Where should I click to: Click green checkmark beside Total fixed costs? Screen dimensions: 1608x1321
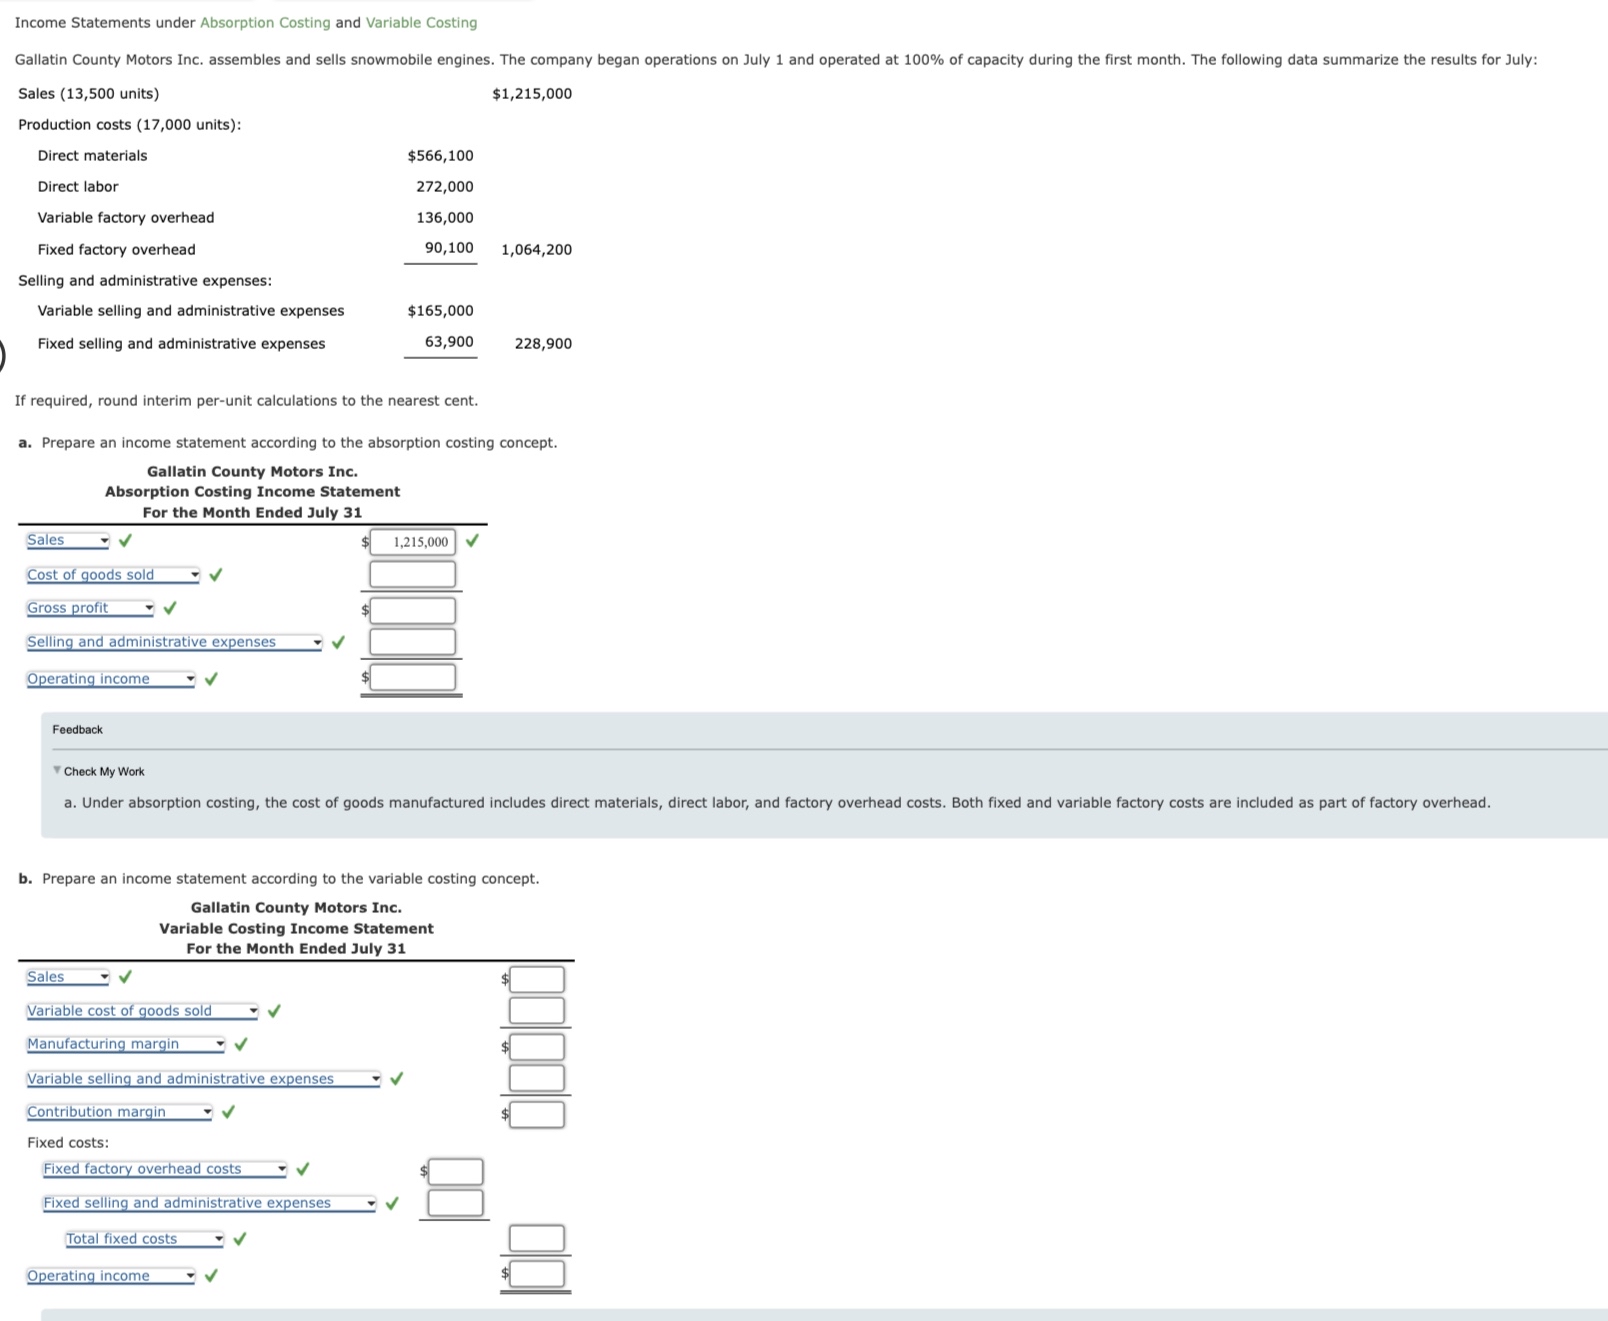pyautogui.click(x=239, y=1239)
